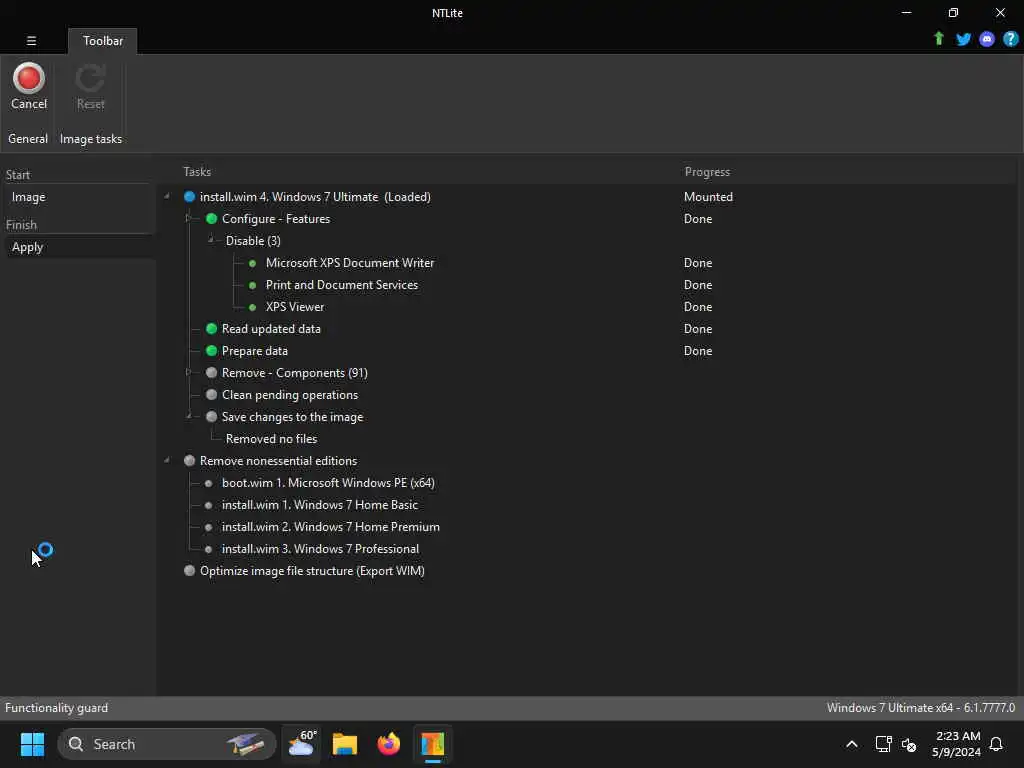This screenshot has width=1024, height=768.
Task: Select Clean pending operations text
Action: 289,395
